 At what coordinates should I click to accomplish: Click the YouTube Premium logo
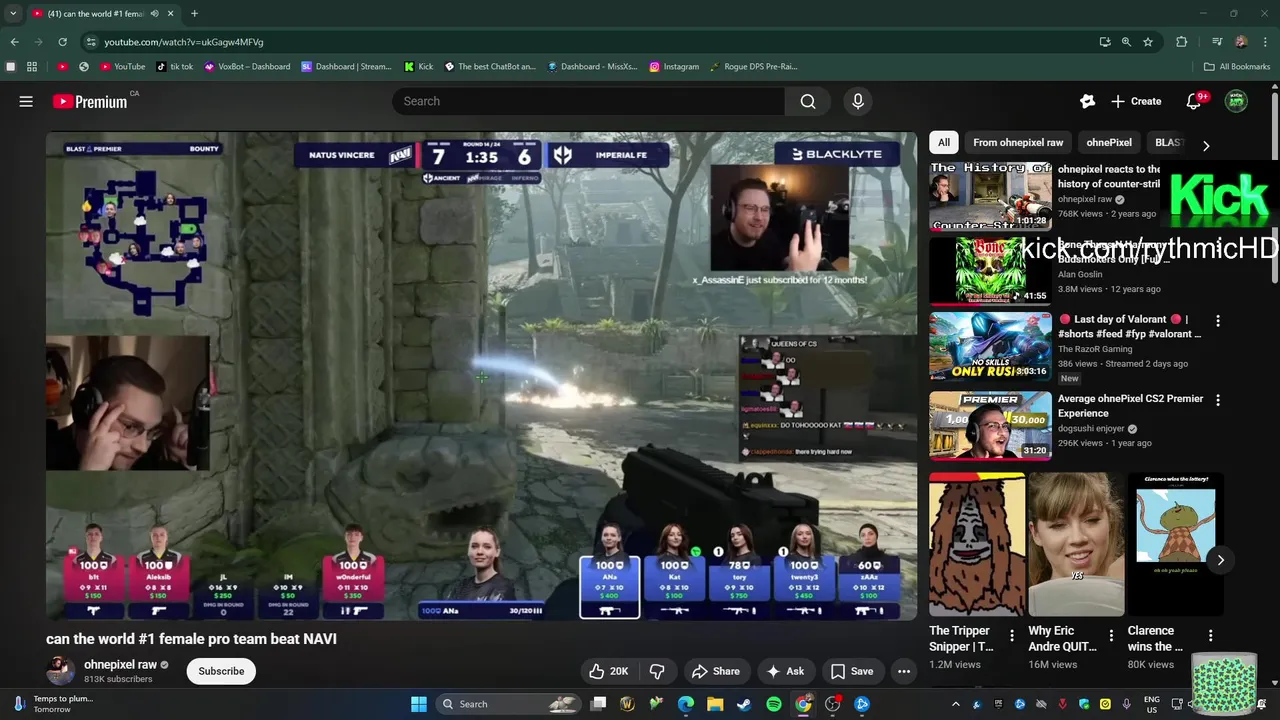coord(90,101)
